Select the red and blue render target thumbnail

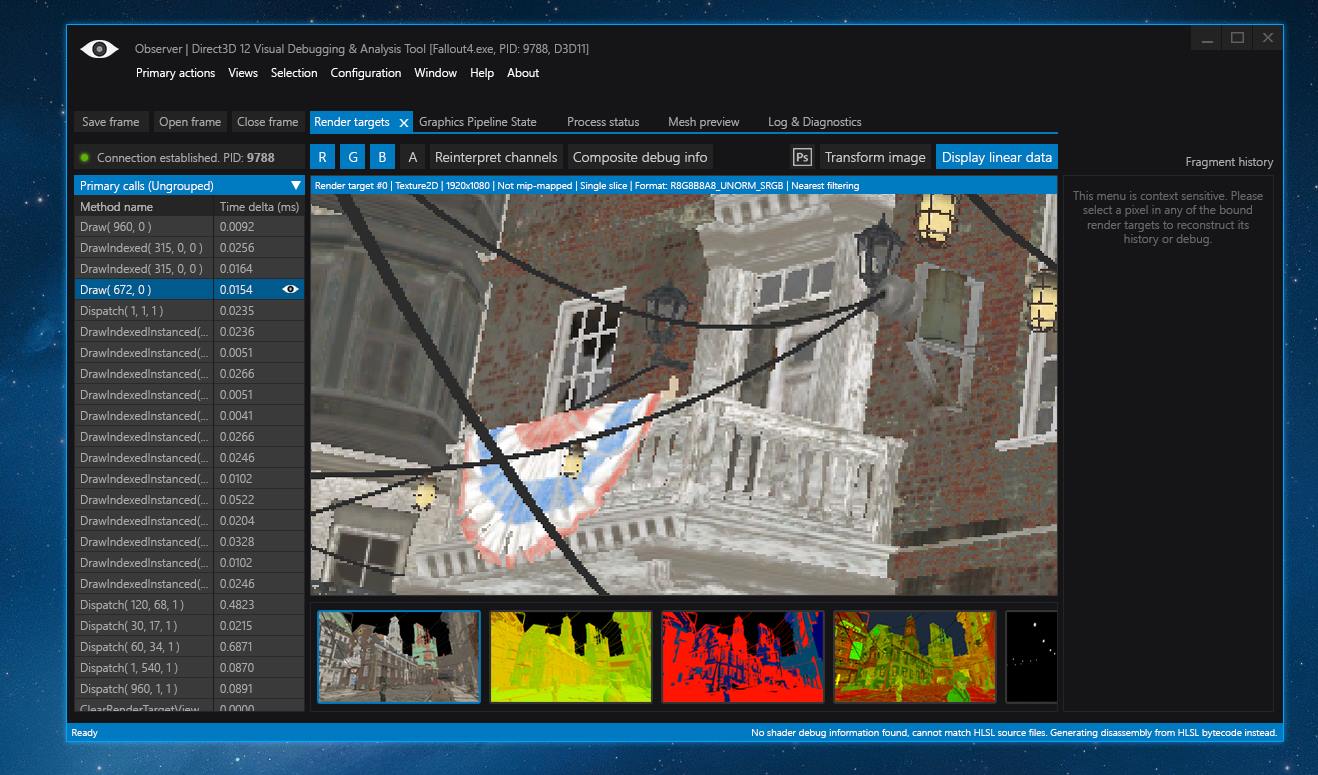coord(743,657)
